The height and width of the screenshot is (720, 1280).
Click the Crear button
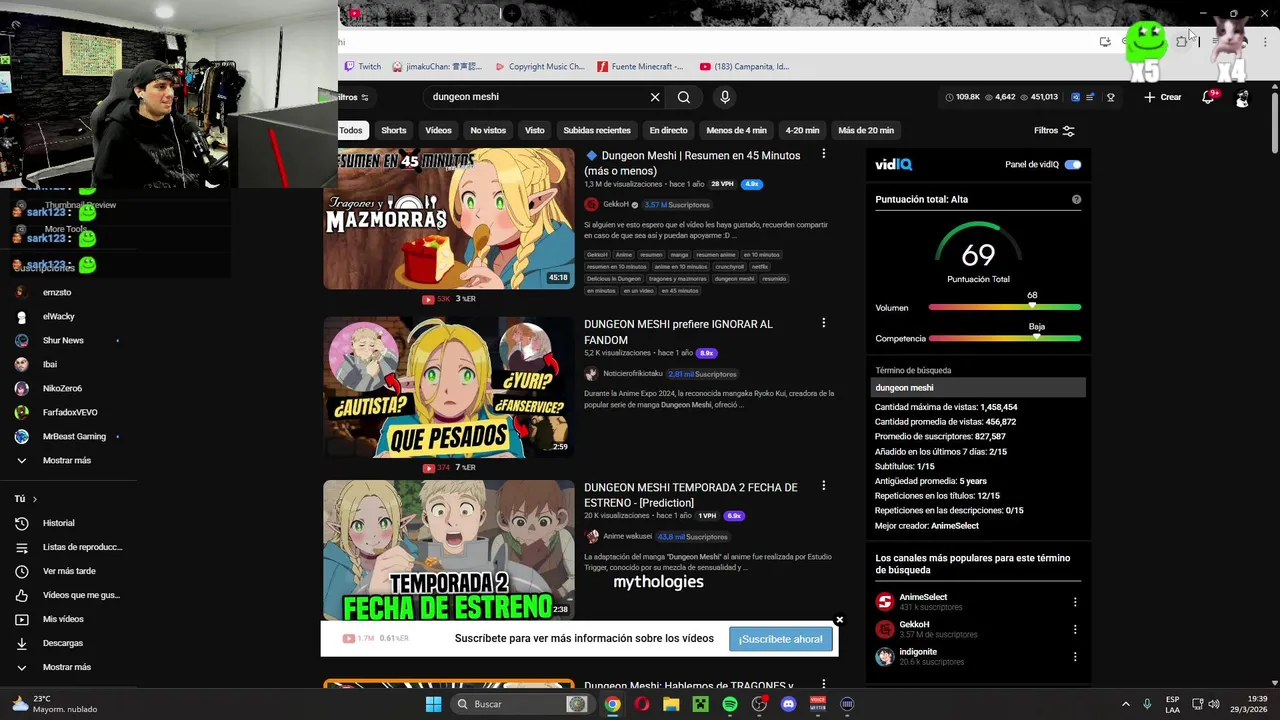click(1163, 97)
